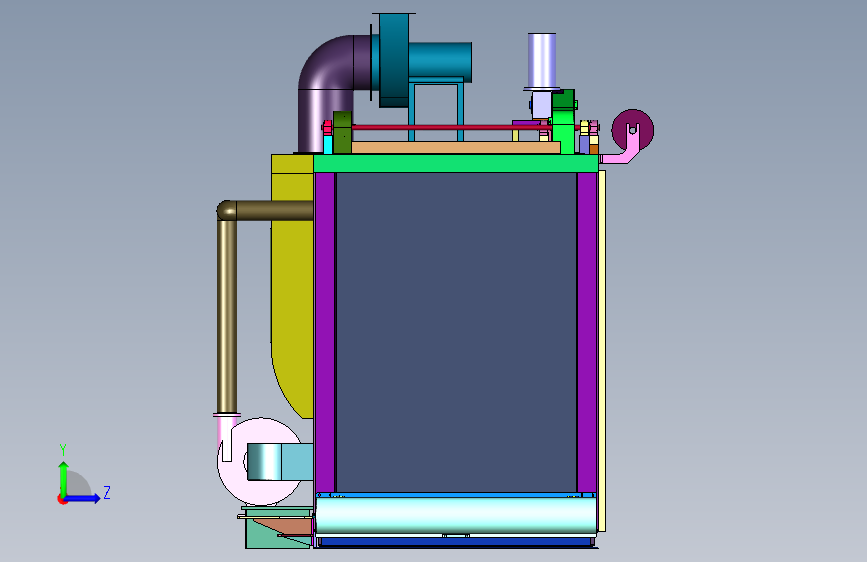The image size is (867, 562).
Task: Select the horizontal brown pipe section
Action: click(x=274, y=210)
